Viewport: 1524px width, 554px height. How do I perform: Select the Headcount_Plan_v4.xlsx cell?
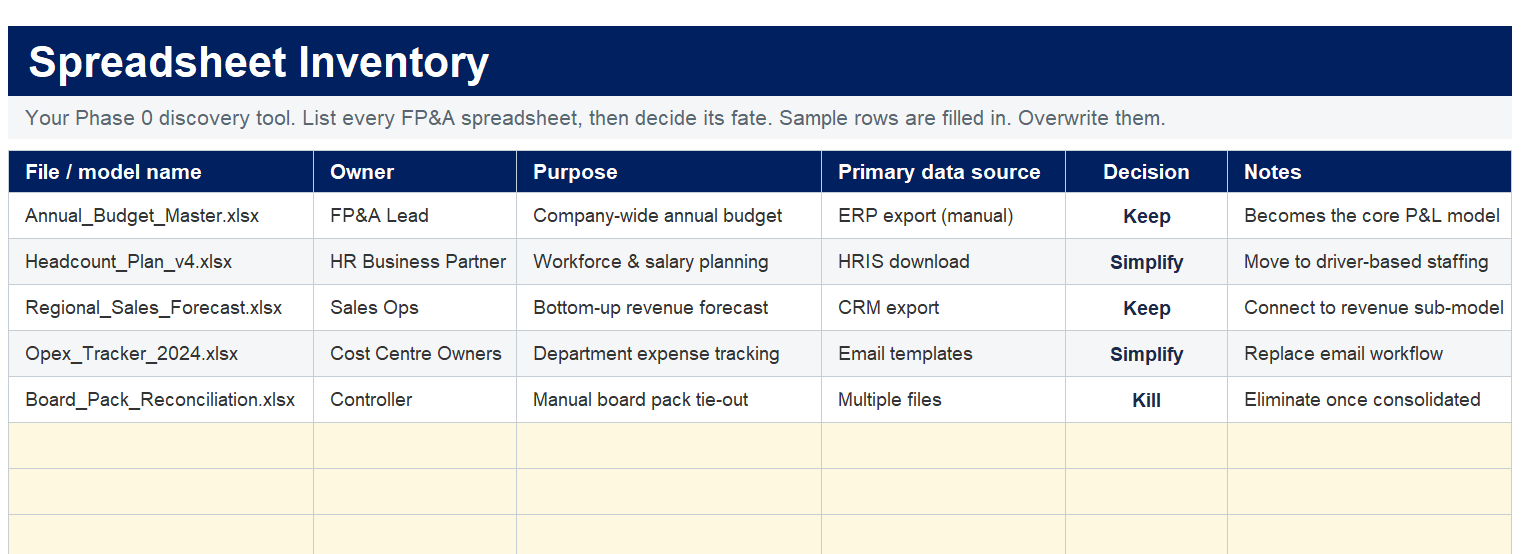(161, 262)
